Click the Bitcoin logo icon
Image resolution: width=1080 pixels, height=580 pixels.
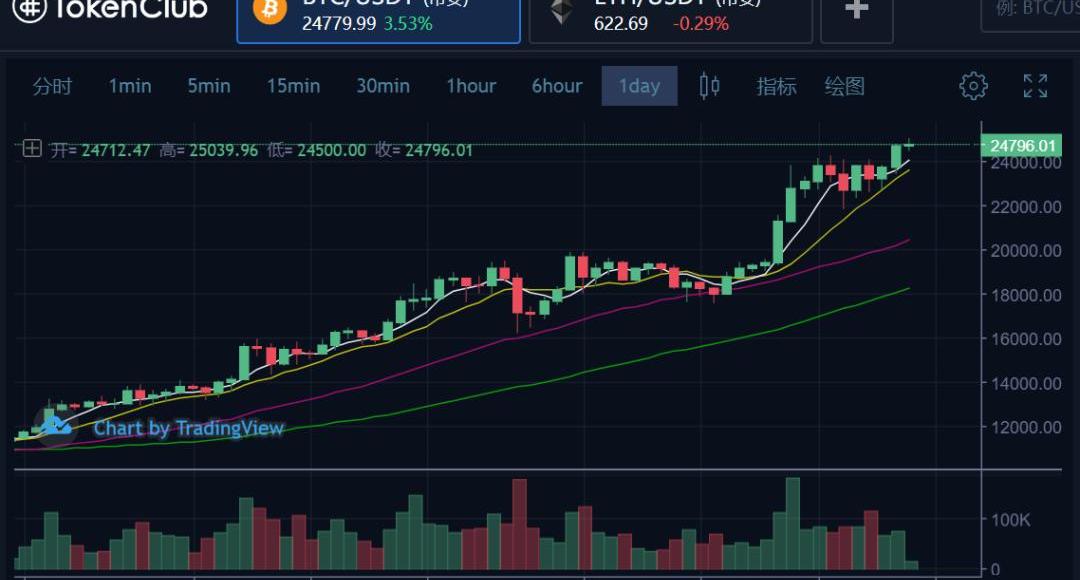click(268, 10)
